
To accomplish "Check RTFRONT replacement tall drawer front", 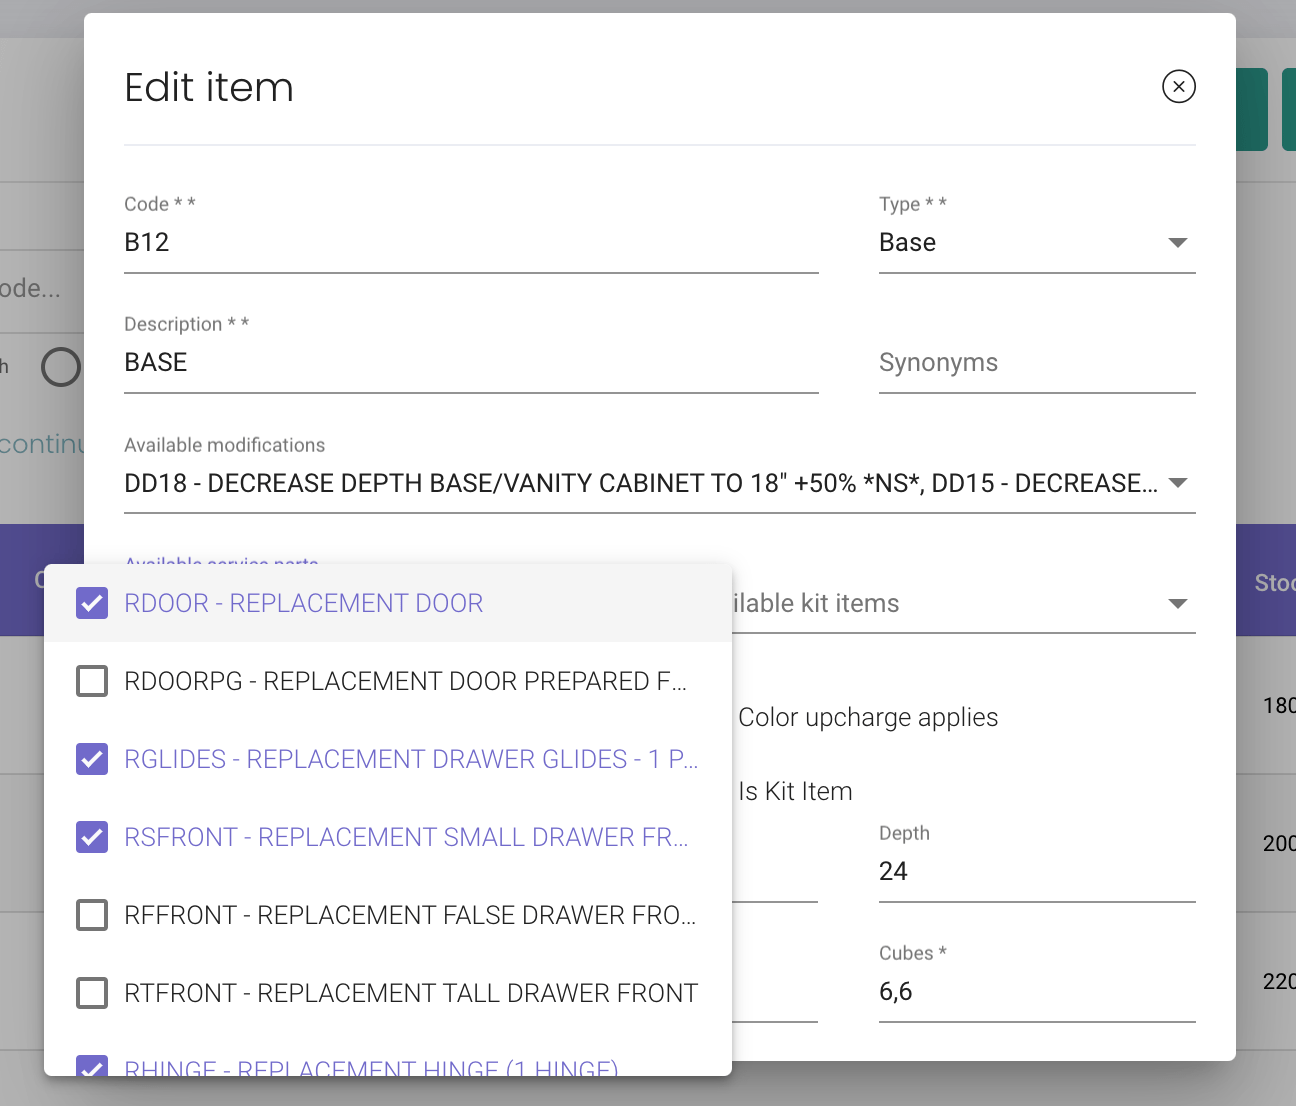I will [x=92, y=993].
